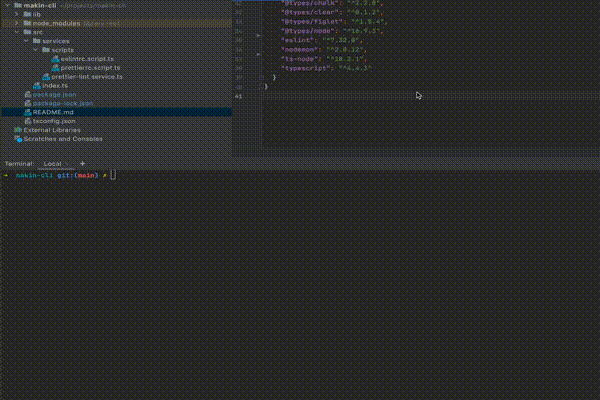Screen dimensions: 600x400
Task: Select the services folder name
Action: click(x=56, y=41)
